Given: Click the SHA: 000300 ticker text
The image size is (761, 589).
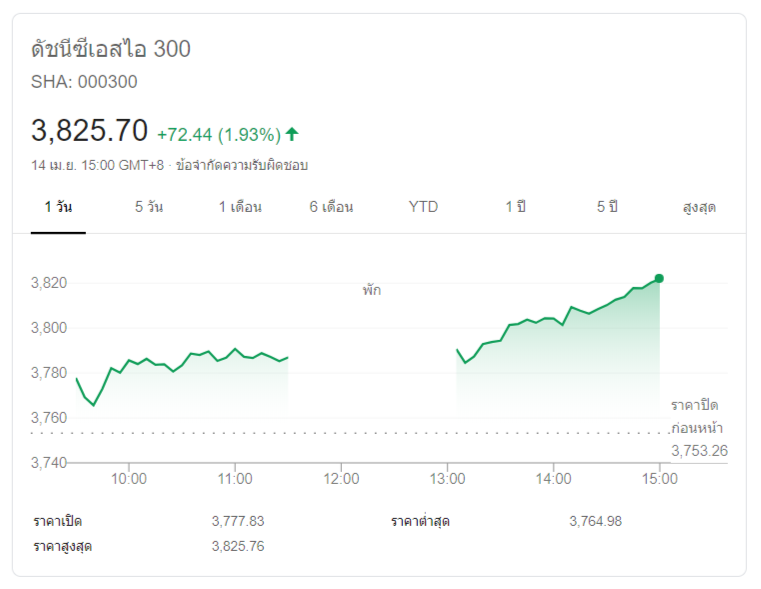Looking at the screenshot, I should pos(85,82).
